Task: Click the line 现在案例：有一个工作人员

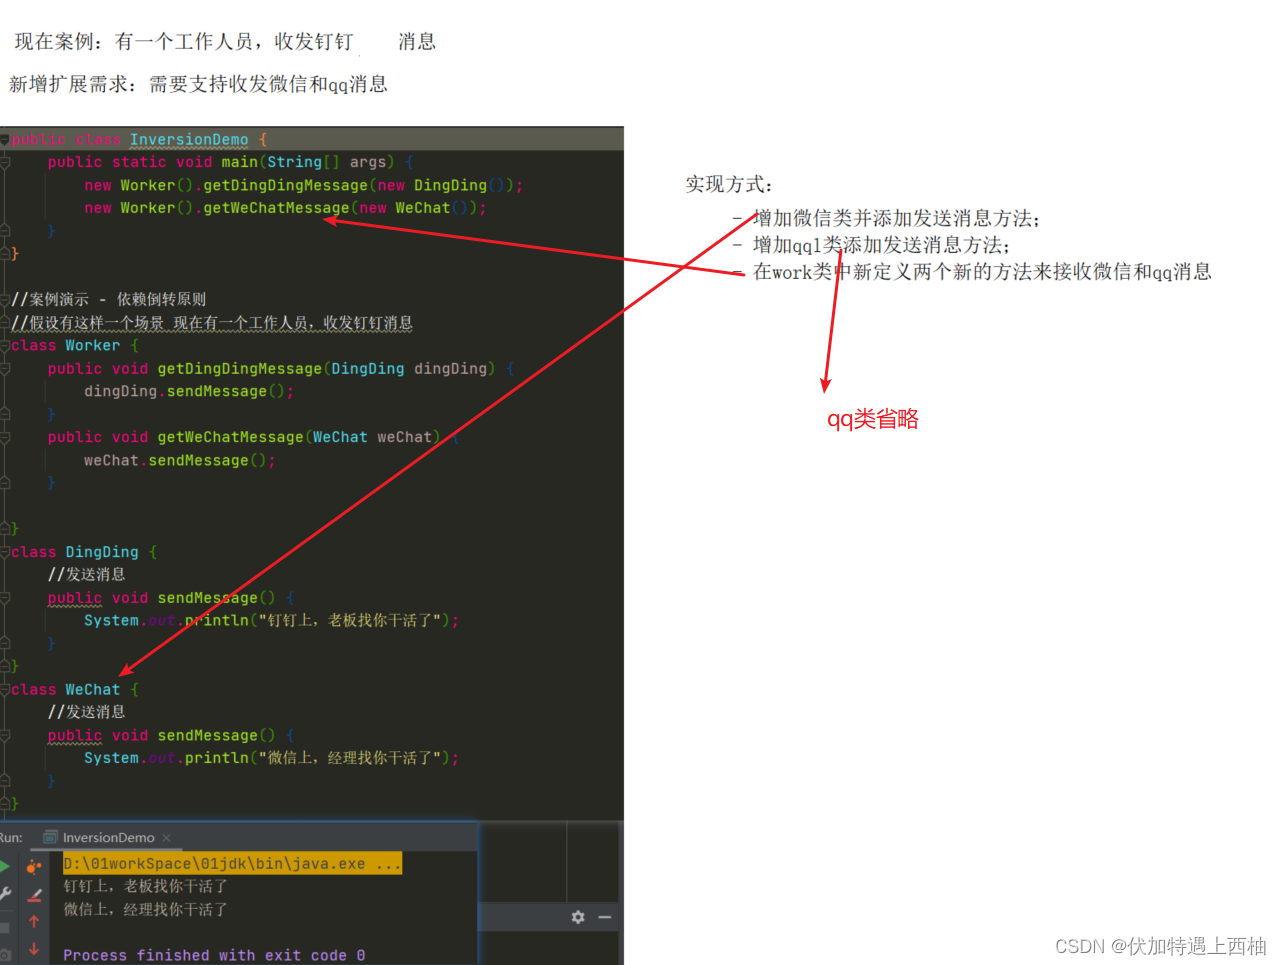Action: (x=225, y=41)
